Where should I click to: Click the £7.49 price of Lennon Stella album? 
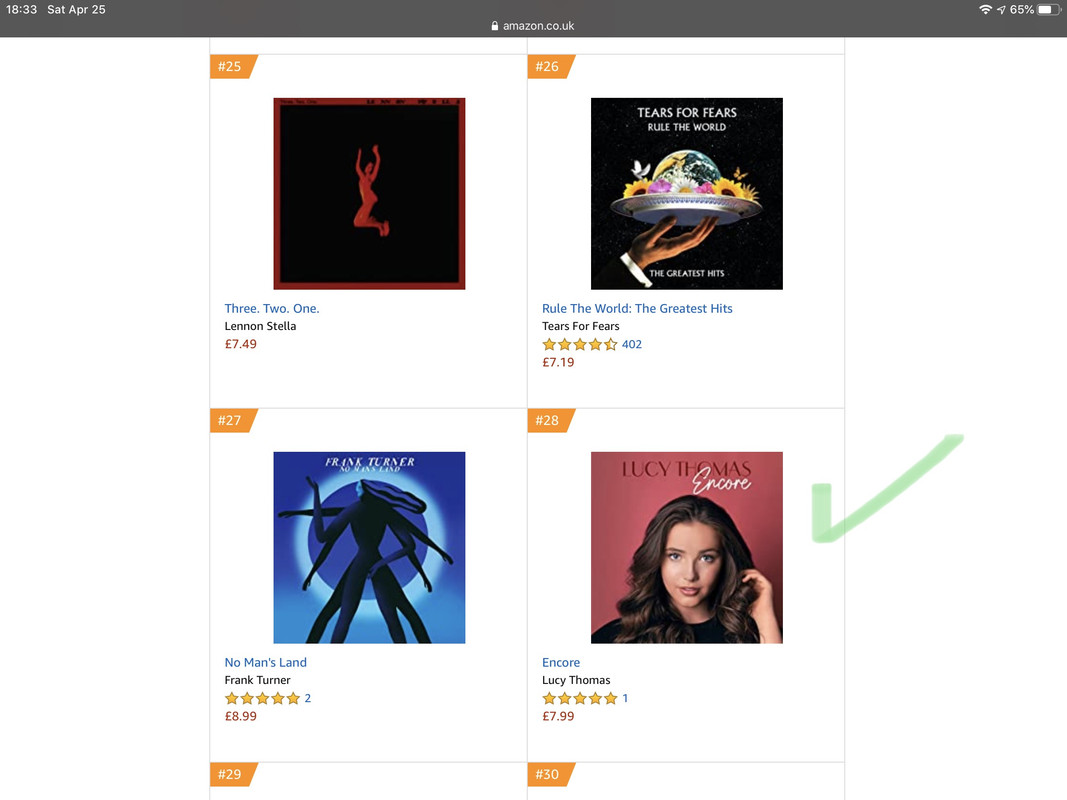240,344
